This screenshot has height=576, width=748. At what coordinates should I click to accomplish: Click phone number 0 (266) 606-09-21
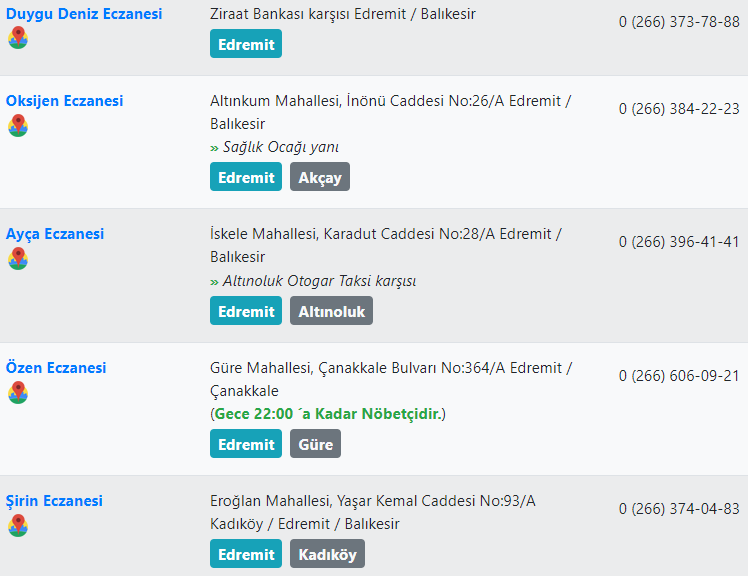pos(679,376)
